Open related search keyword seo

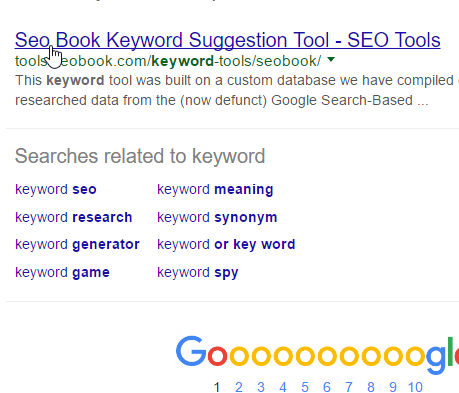[x=56, y=189]
